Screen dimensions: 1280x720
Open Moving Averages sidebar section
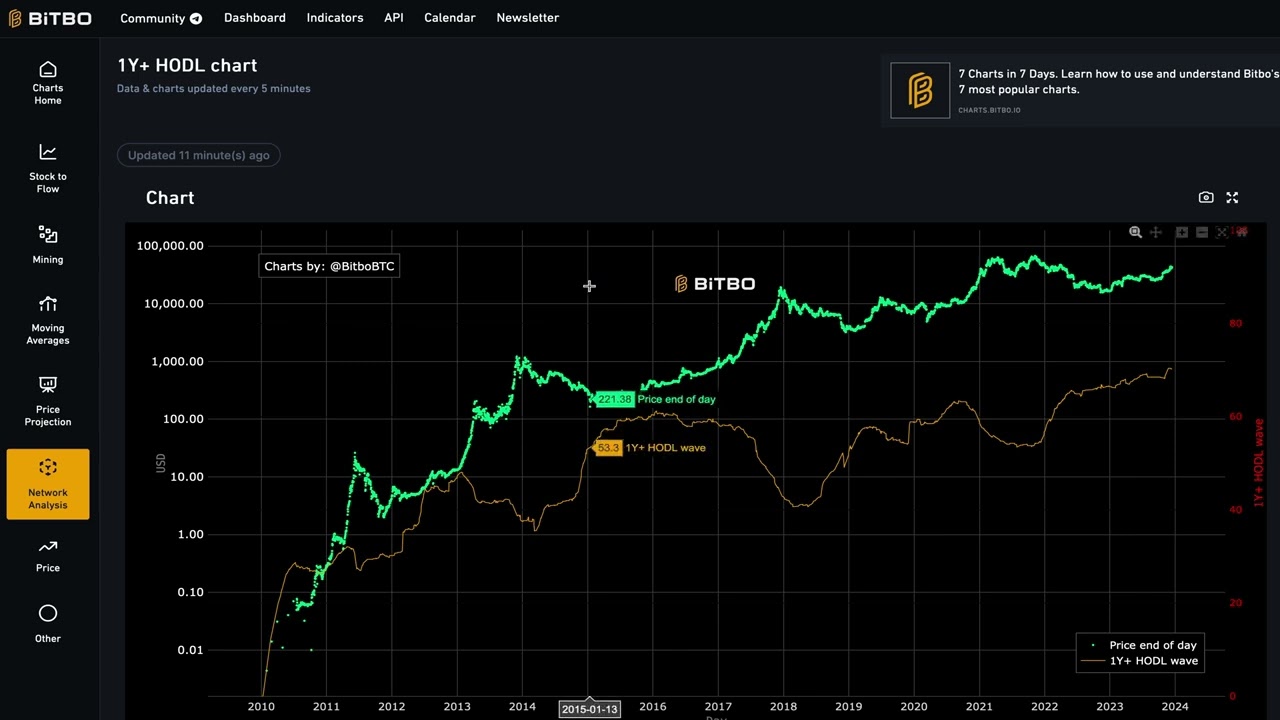pos(48,320)
